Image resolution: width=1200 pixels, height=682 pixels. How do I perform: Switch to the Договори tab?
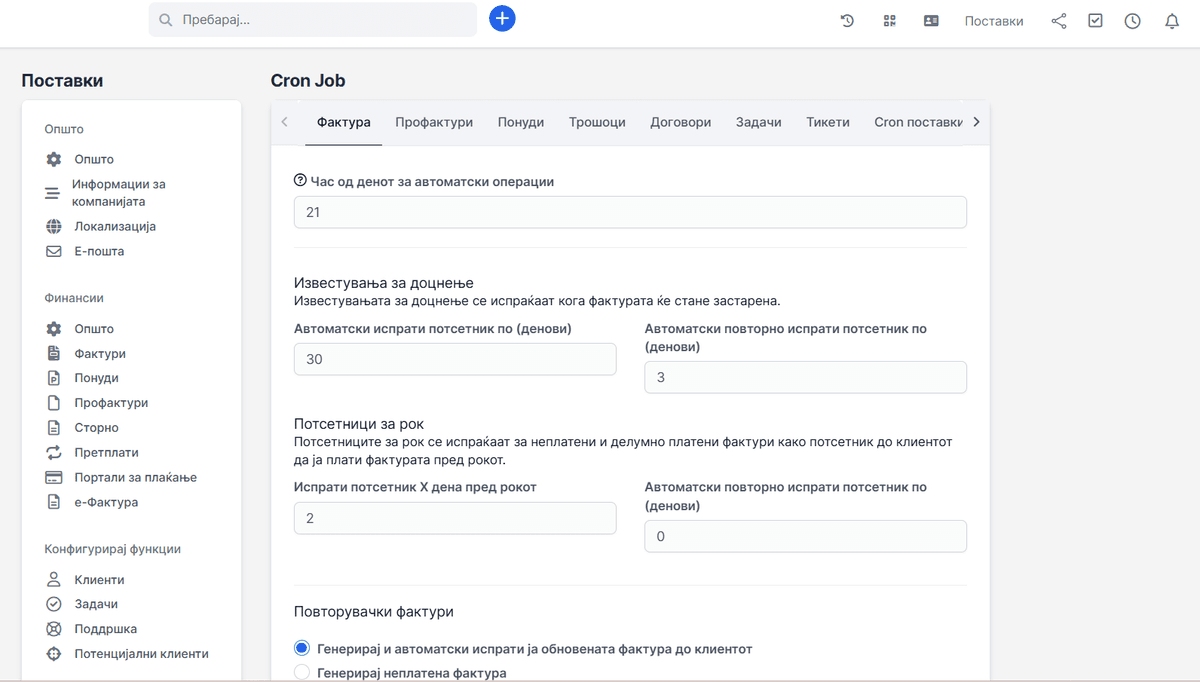coord(681,122)
